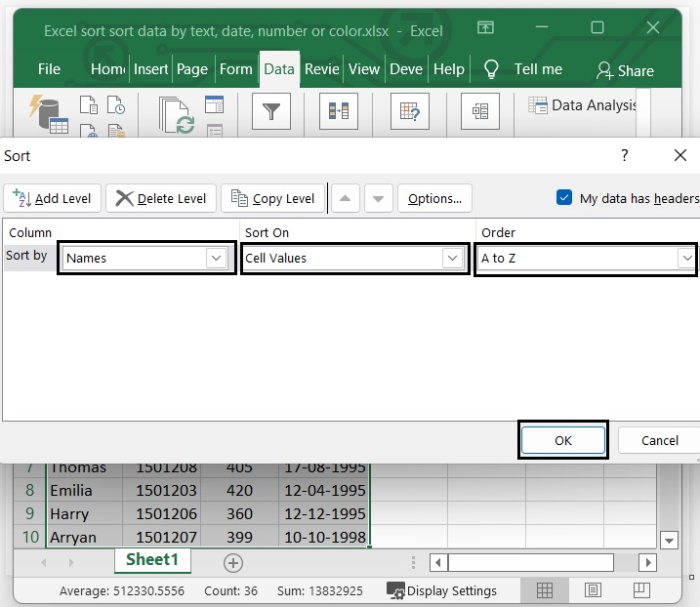
Task: Click the Move Up arrow in Sort dialog
Action: point(344,198)
